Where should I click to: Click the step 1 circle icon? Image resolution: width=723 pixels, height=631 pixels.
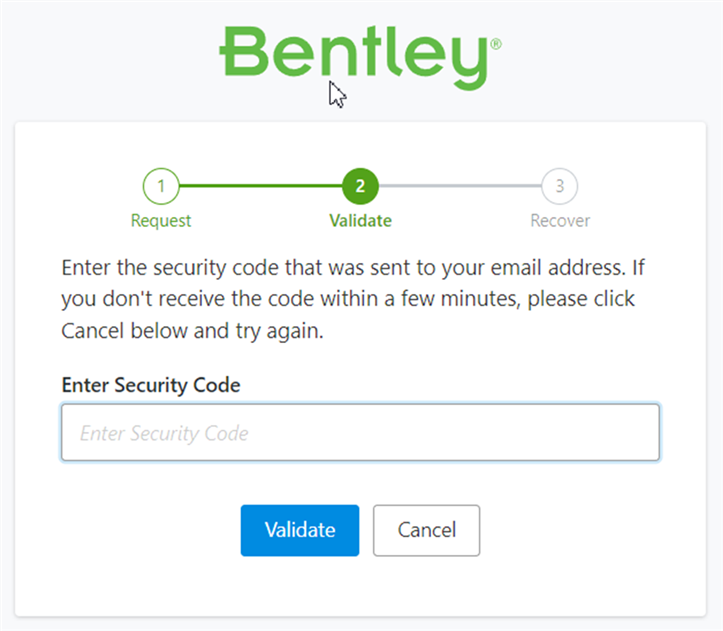pyautogui.click(x=161, y=185)
